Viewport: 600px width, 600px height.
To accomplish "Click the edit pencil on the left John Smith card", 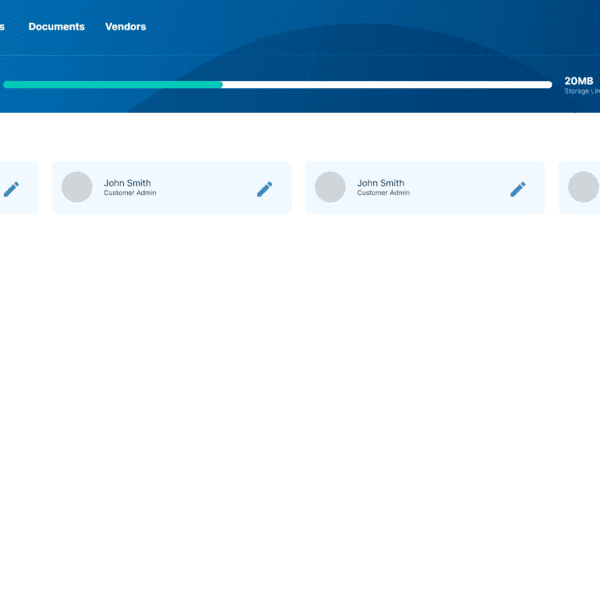I will click(264, 188).
